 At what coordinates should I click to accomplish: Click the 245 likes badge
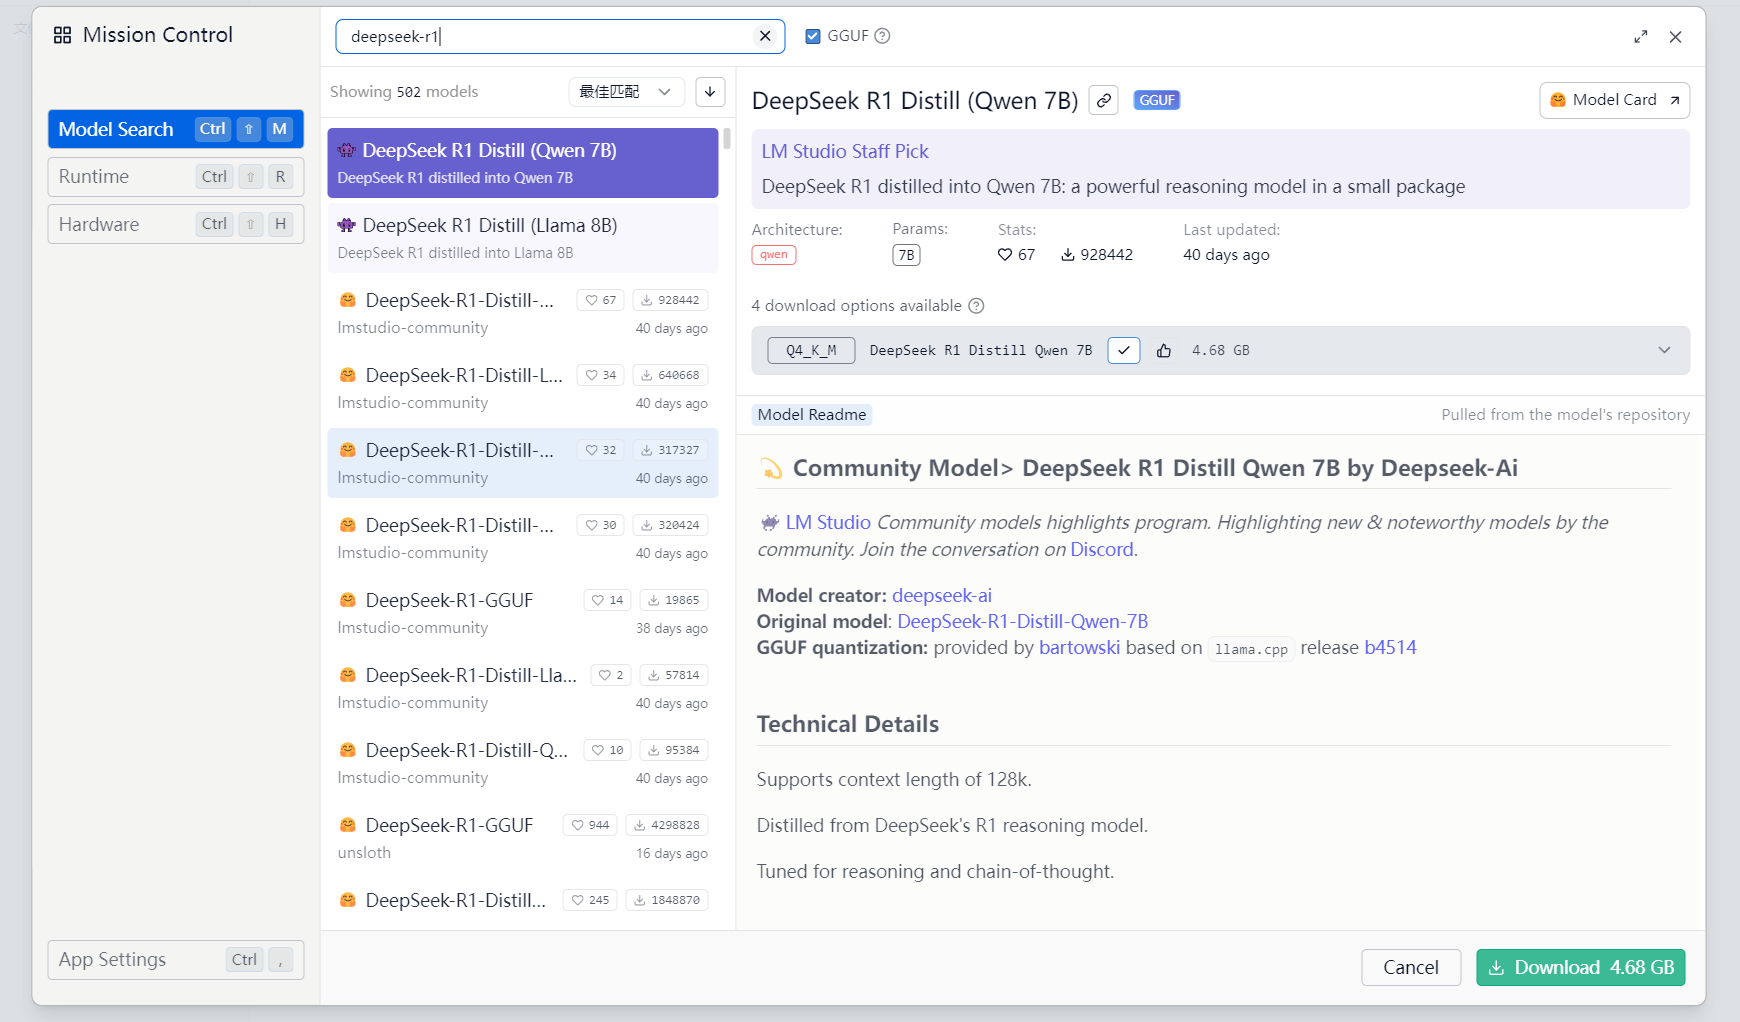(x=590, y=900)
